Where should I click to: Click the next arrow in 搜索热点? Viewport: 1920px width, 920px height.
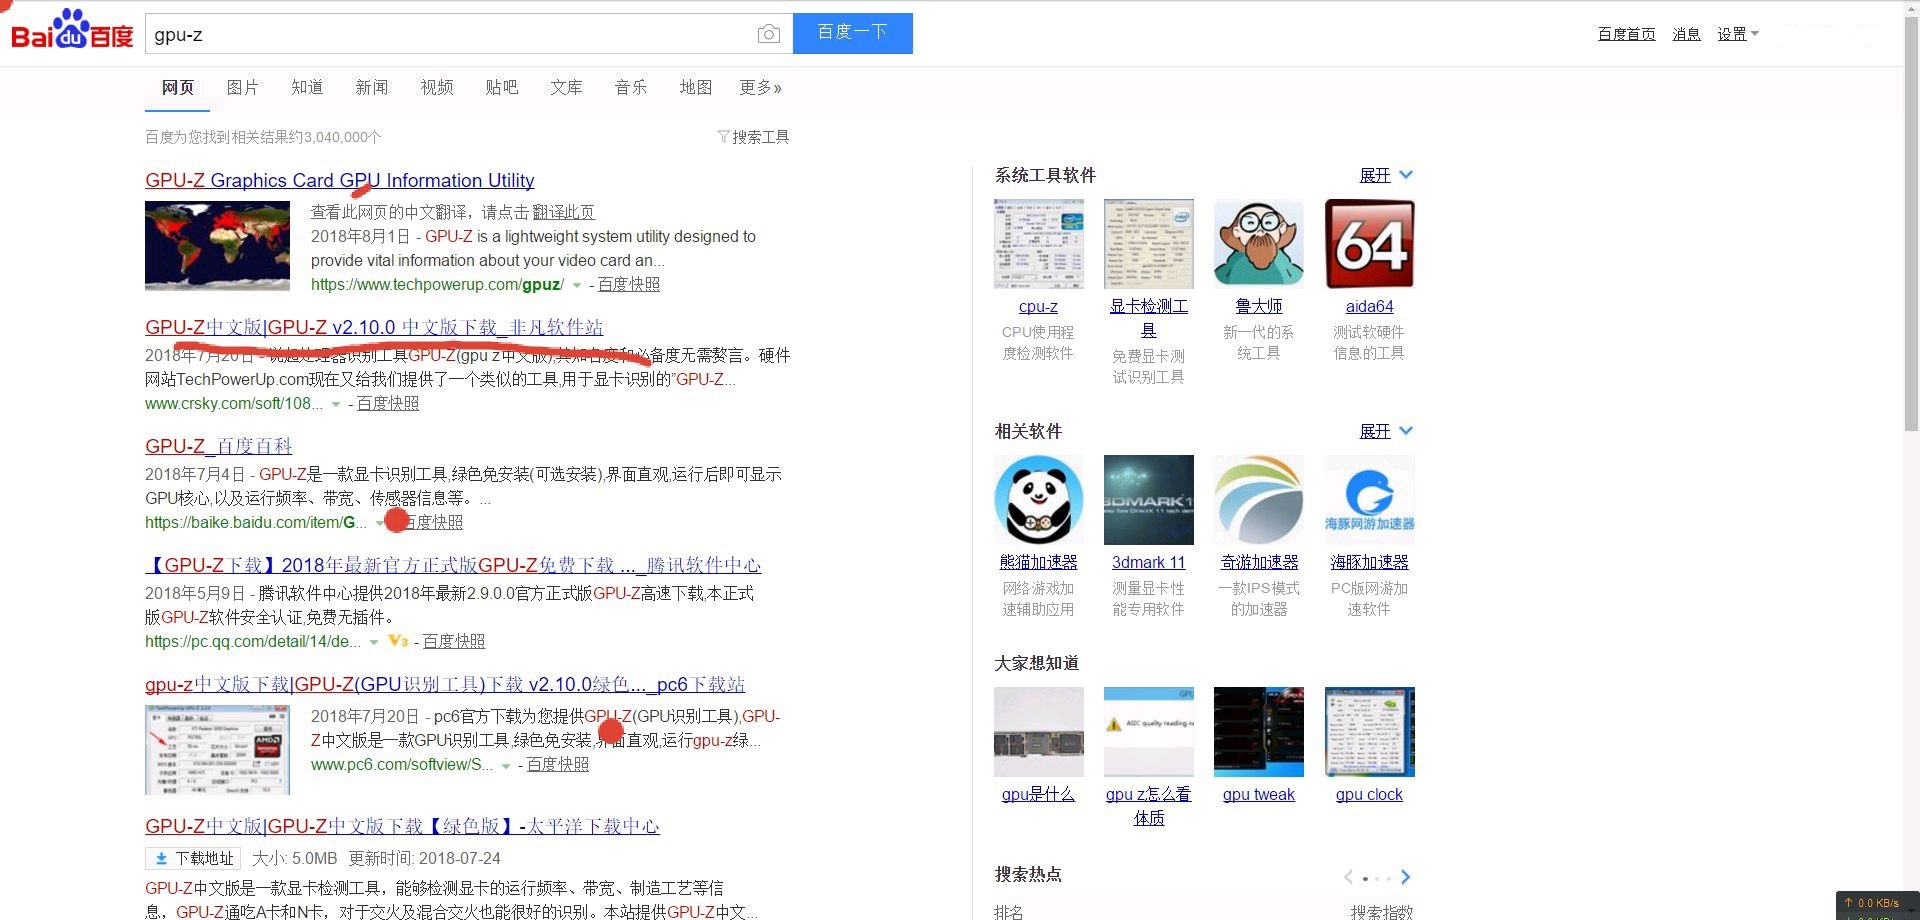1406,877
